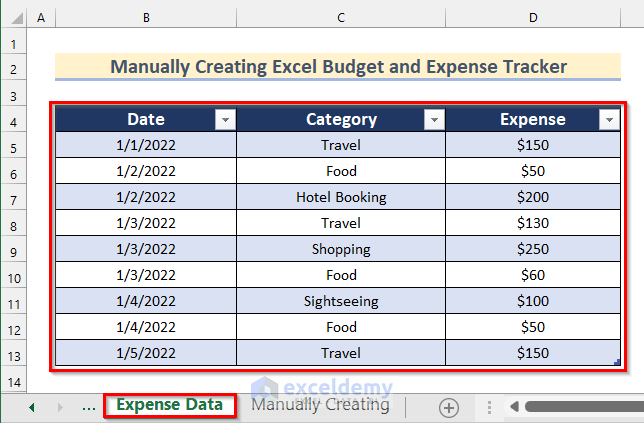This screenshot has height=423, width=644.
Task: Expand the Category filter dropdown
Action: click(434, 120)
